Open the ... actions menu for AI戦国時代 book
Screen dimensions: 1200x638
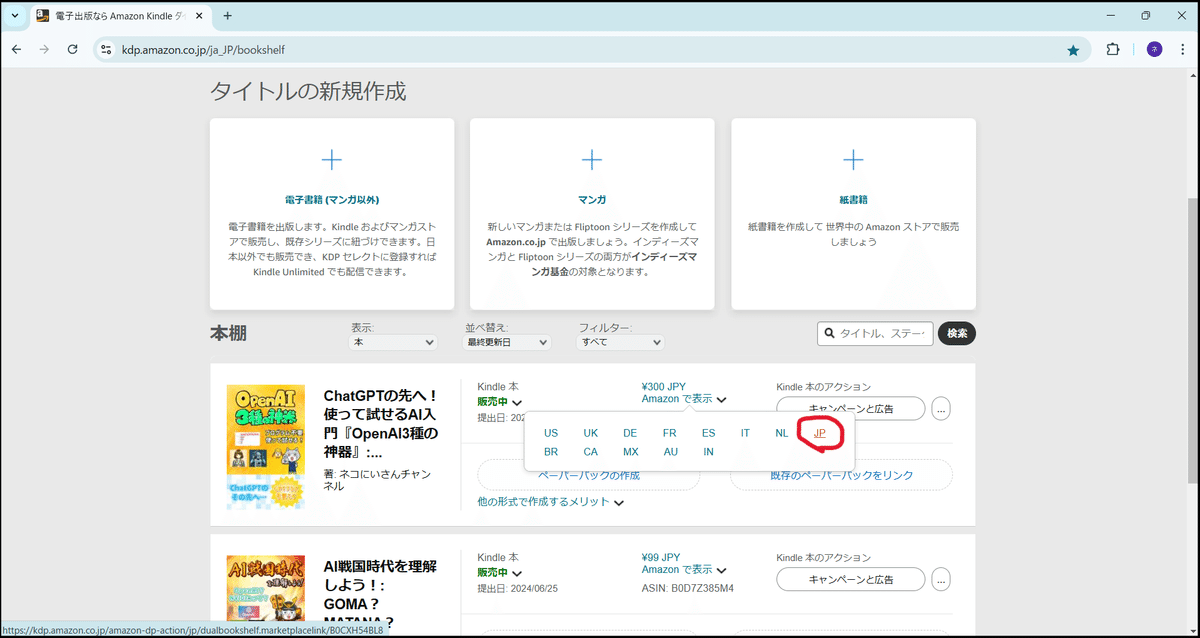(941, 579)
